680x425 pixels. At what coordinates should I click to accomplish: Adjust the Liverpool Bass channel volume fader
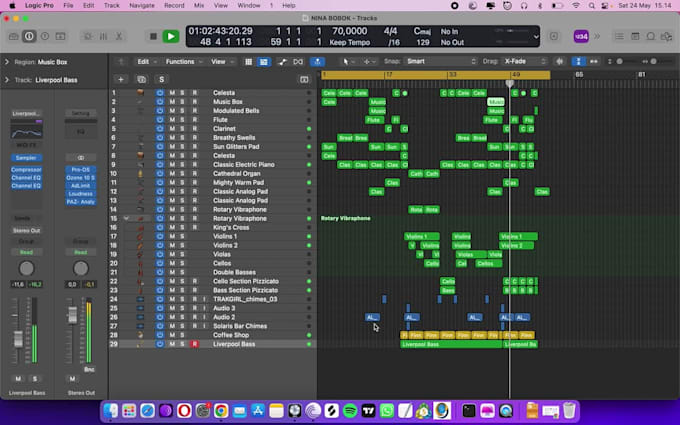click(18, 338)
